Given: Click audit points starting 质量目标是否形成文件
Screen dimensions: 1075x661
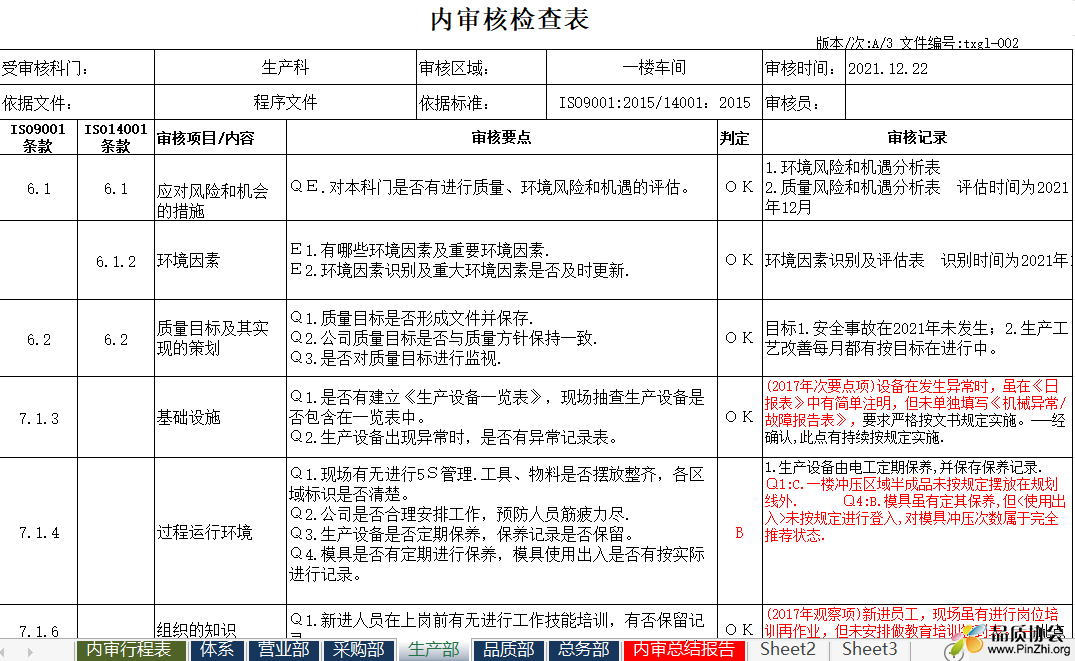Looking at the screenshot, I should click(x=502, y=339).
